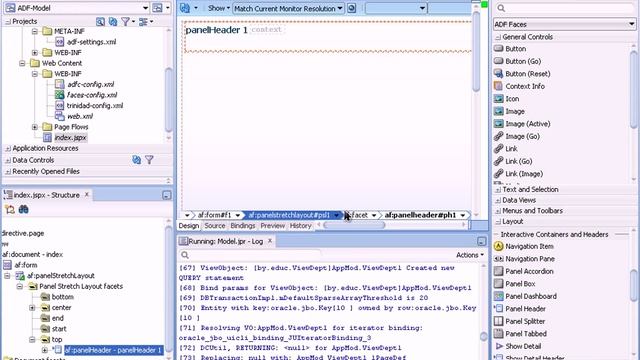This screenshot has height=360, width=640.
Task: Open the af:form#f1 breadcrumb dropdown arrow
Action: pos(238,215)
